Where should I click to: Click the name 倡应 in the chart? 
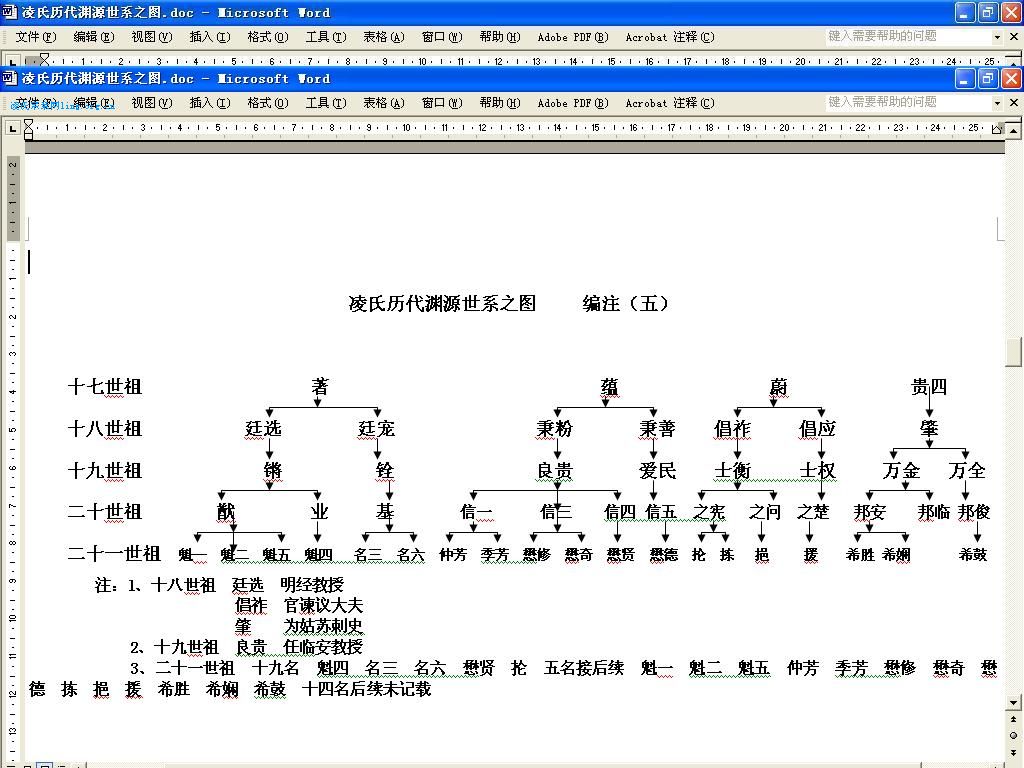pos(817,429)
